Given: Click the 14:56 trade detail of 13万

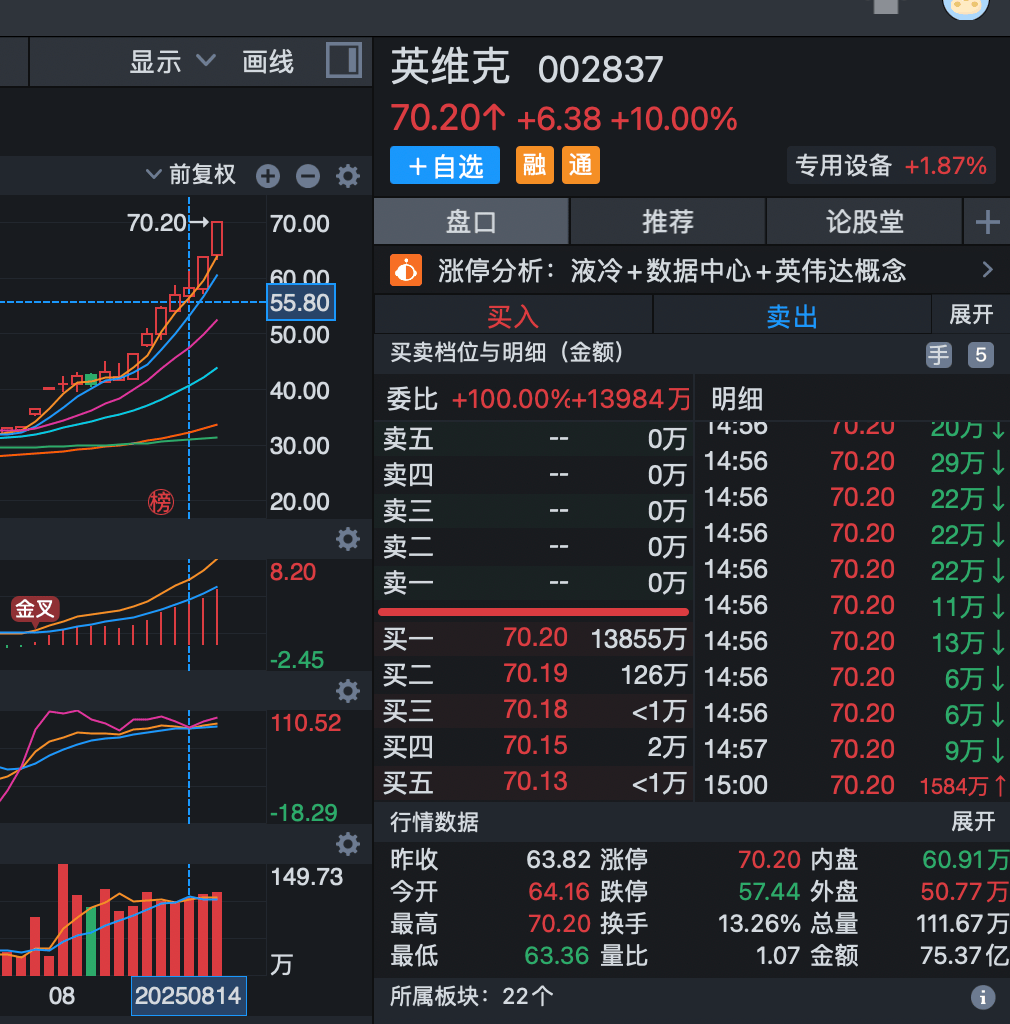Looking at the screenshot, I should click(x=855, y=641).
